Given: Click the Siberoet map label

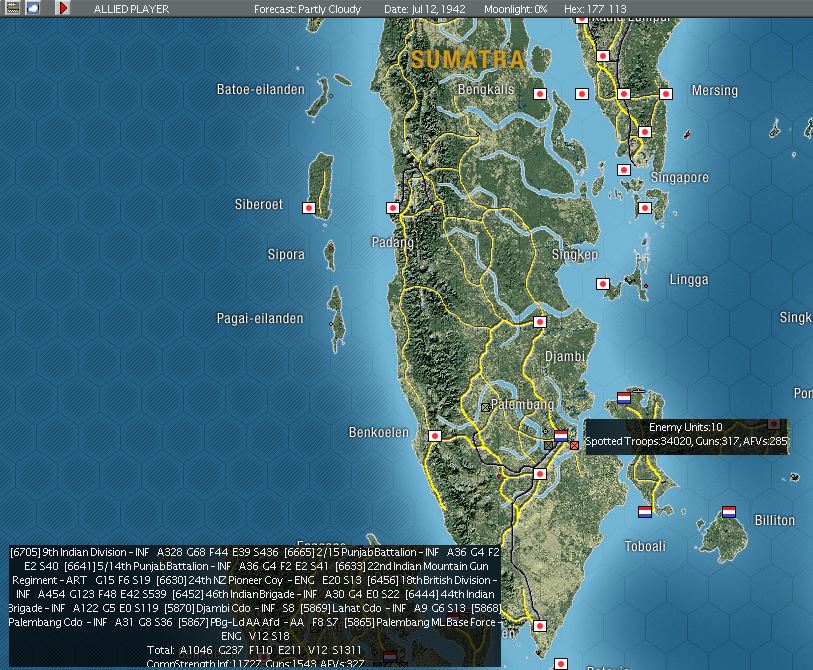Looking at the screenshot, I should pos(259,204).
